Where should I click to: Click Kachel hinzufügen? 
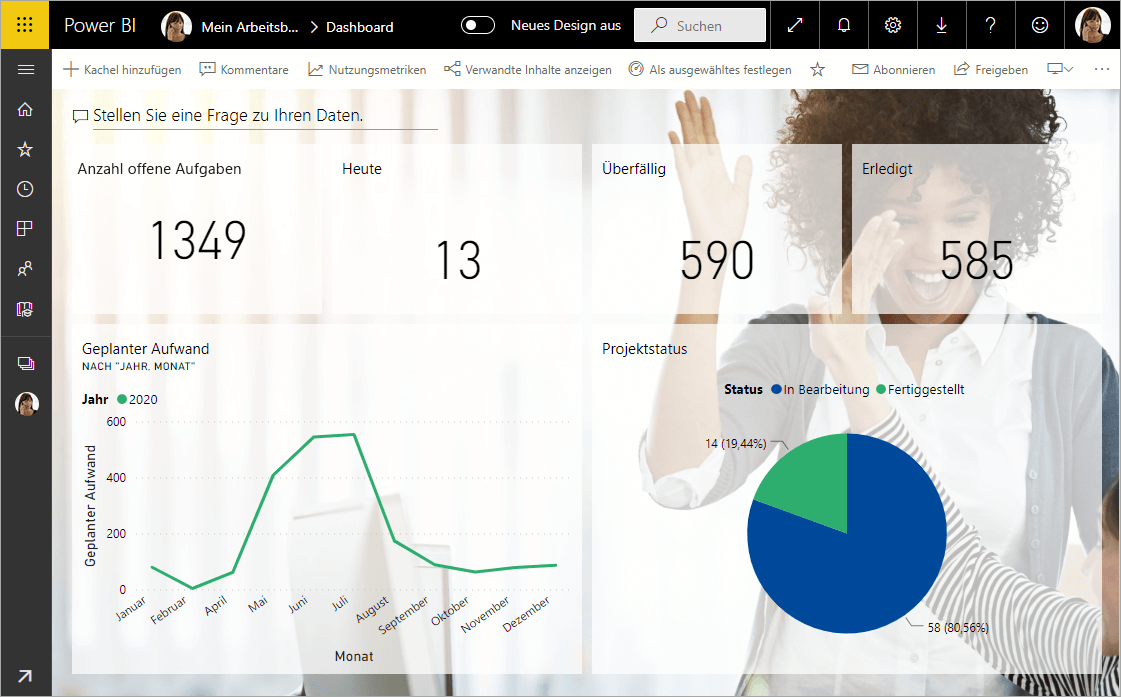pos(122,69)
